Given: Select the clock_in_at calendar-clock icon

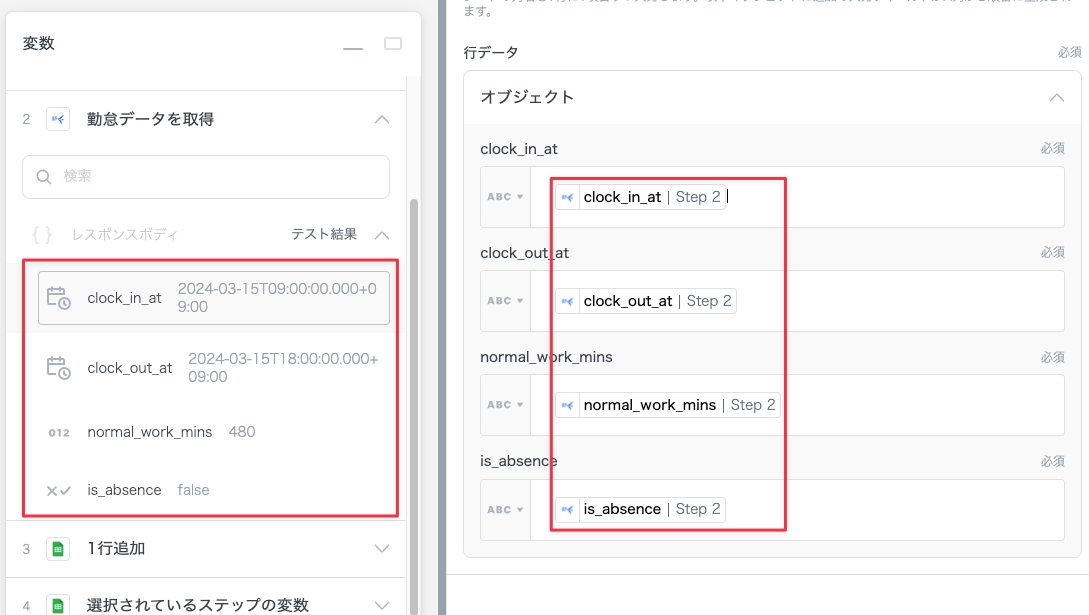Looking at the screenshot, I should tap(59, 298).
